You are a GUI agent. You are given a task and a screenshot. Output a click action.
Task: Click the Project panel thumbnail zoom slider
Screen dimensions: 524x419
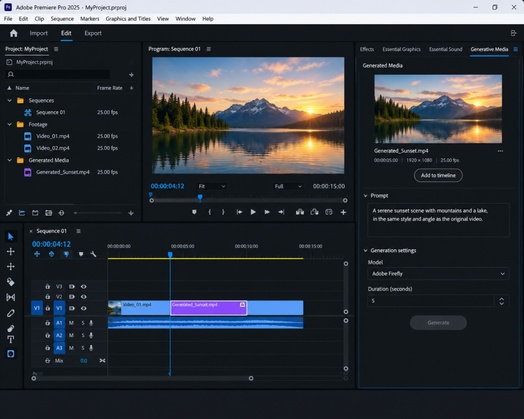point(98,213)
